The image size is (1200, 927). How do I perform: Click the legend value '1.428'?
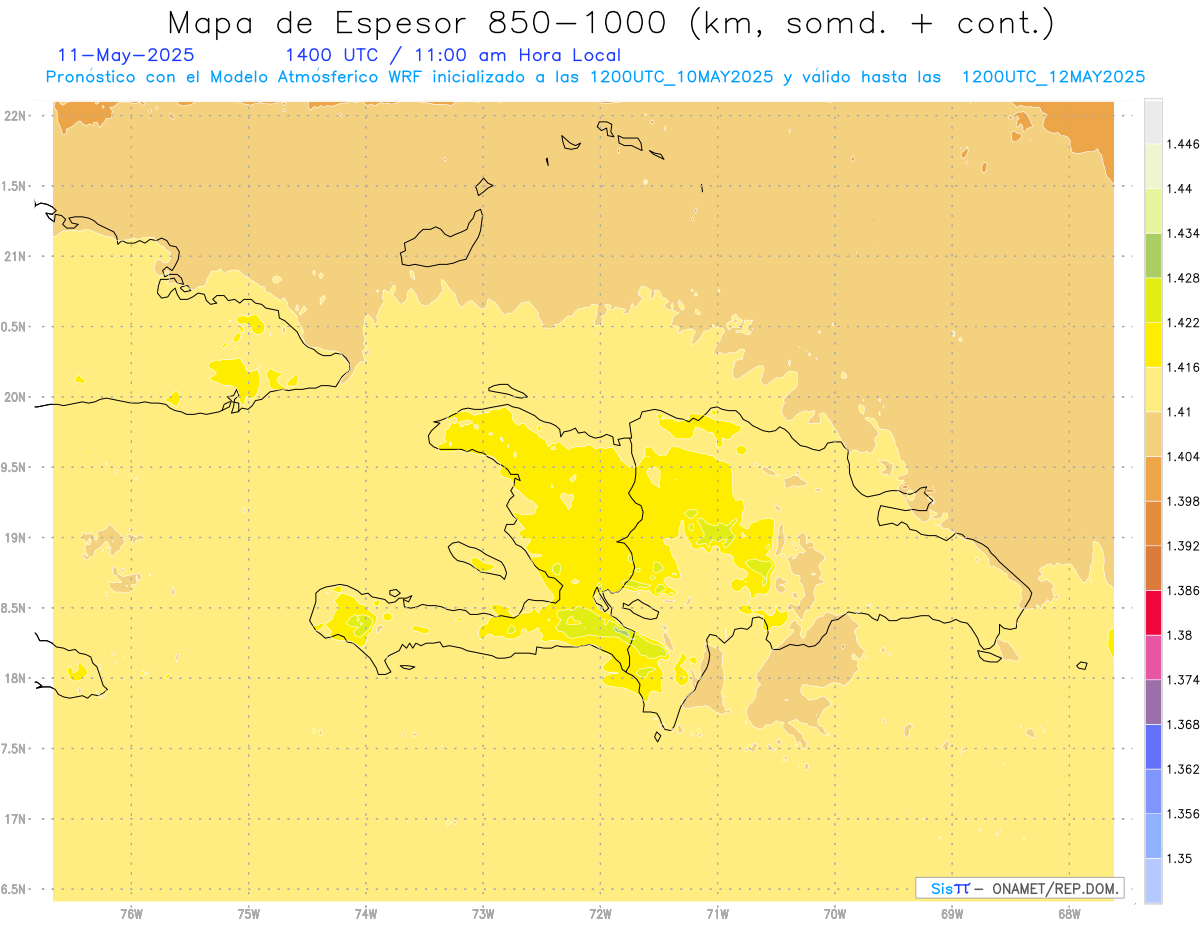tap(1184, 278)
